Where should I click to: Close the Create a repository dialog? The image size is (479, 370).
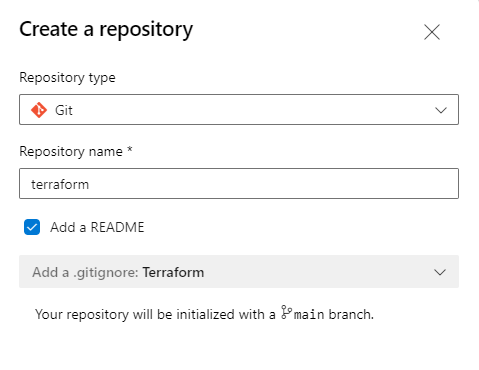(432, 32)
